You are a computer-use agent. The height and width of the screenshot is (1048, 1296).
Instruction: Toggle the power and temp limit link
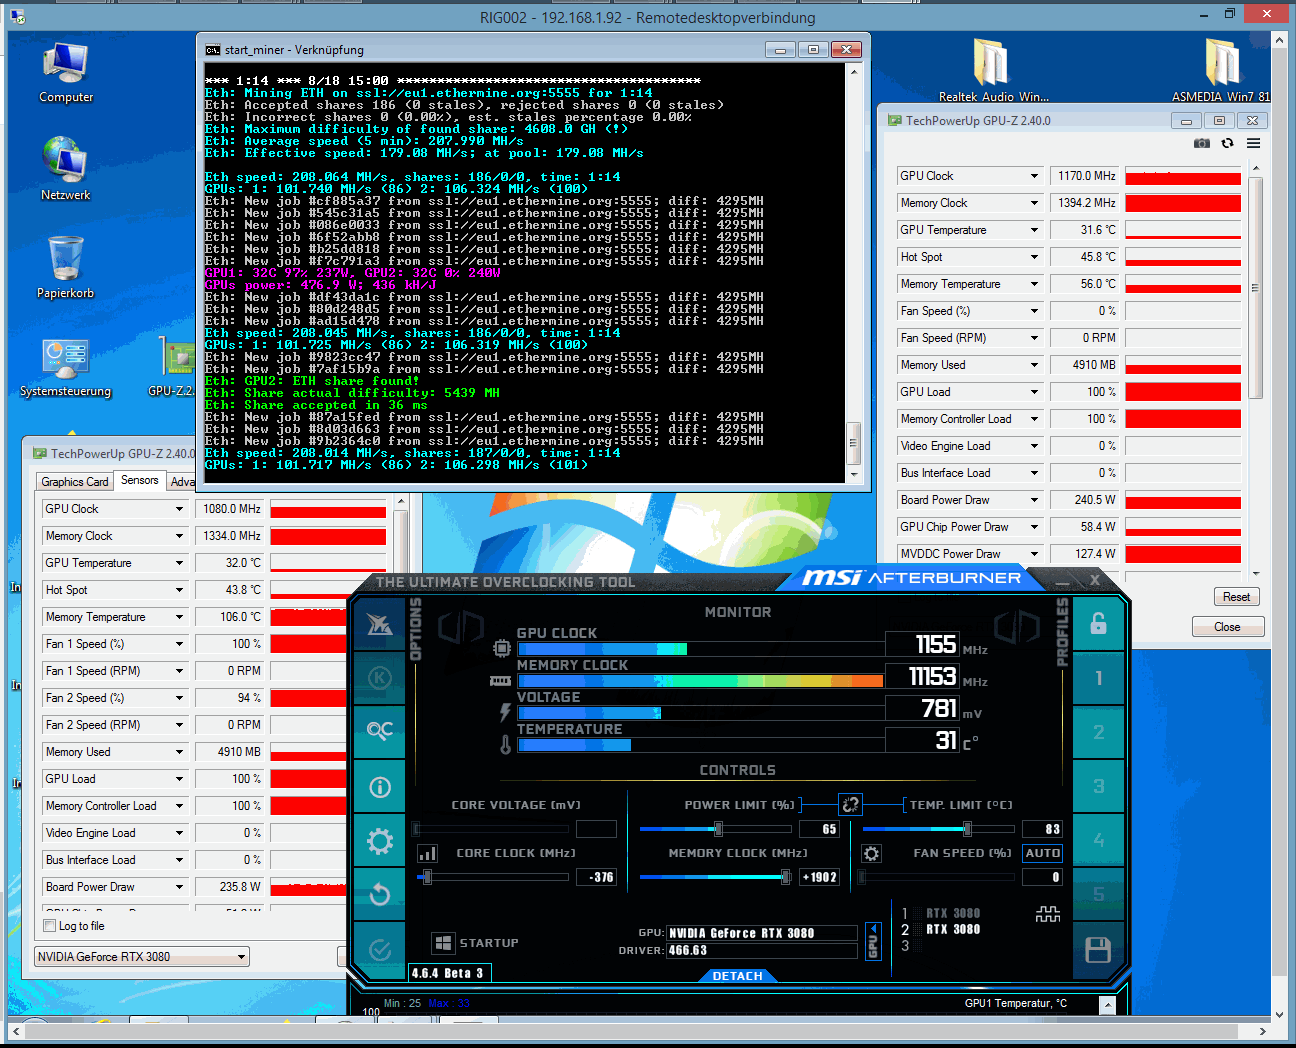(850, 804)
